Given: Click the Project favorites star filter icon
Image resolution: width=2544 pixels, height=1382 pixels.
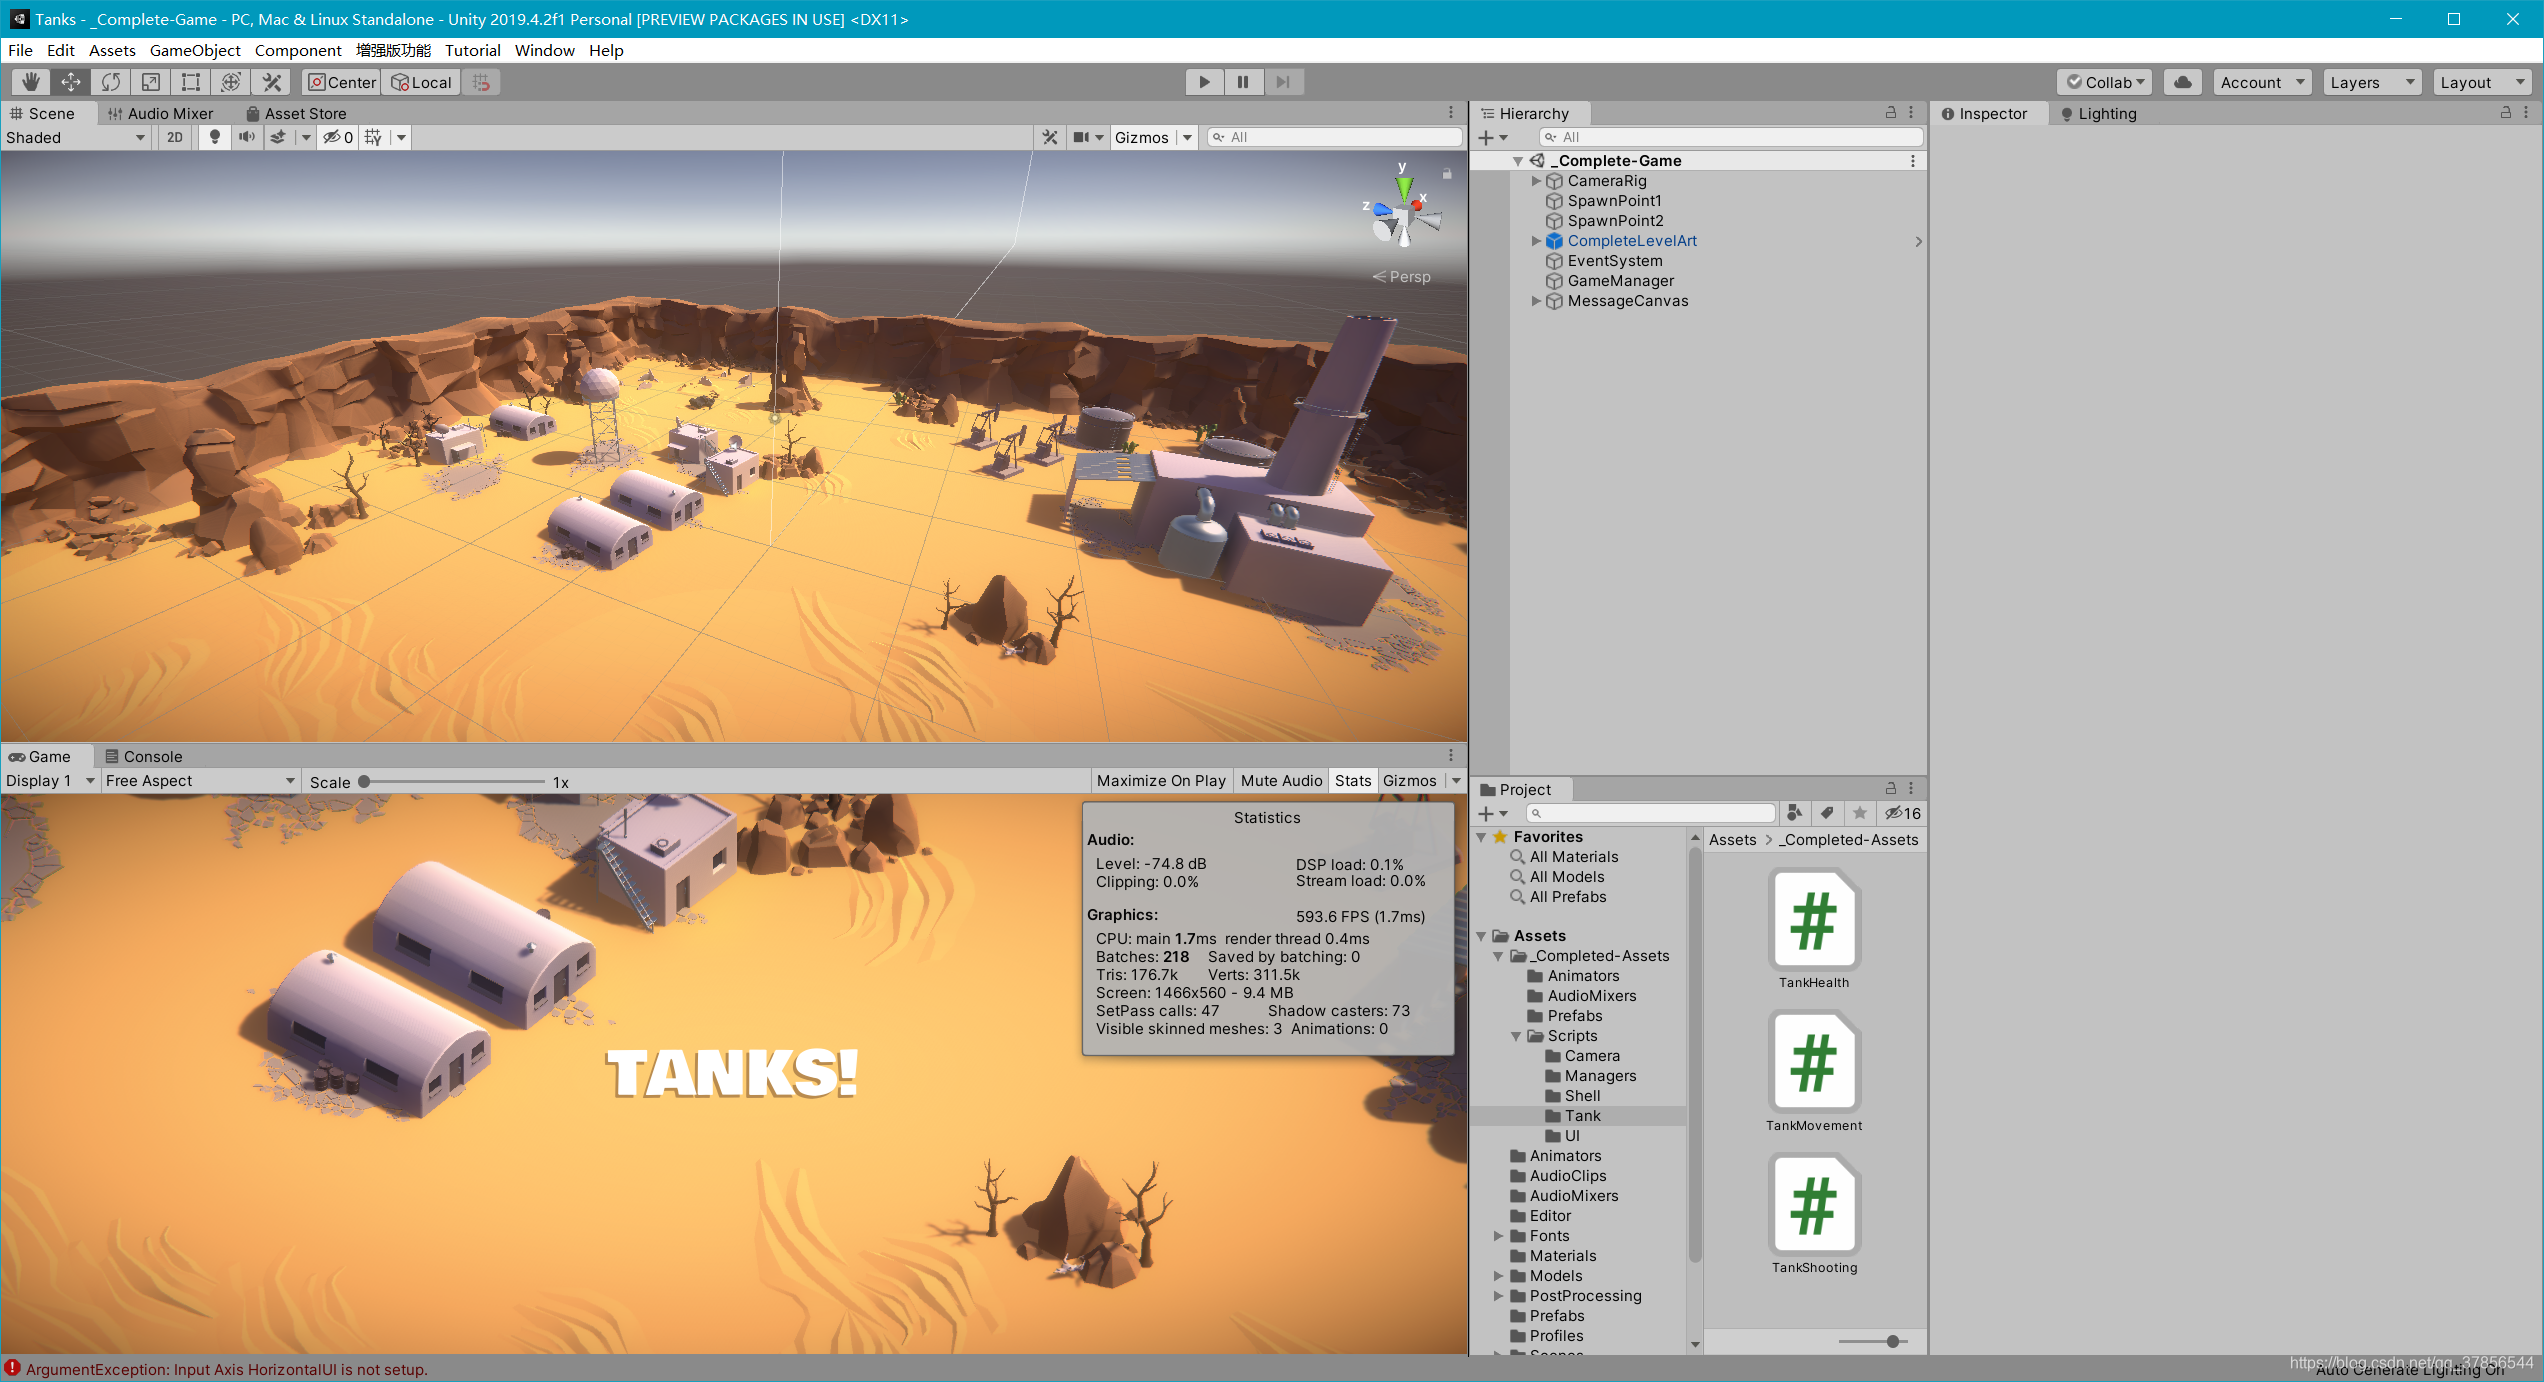Looking at the screenshot, I should pyautogui.click(x=1859, y=813).
